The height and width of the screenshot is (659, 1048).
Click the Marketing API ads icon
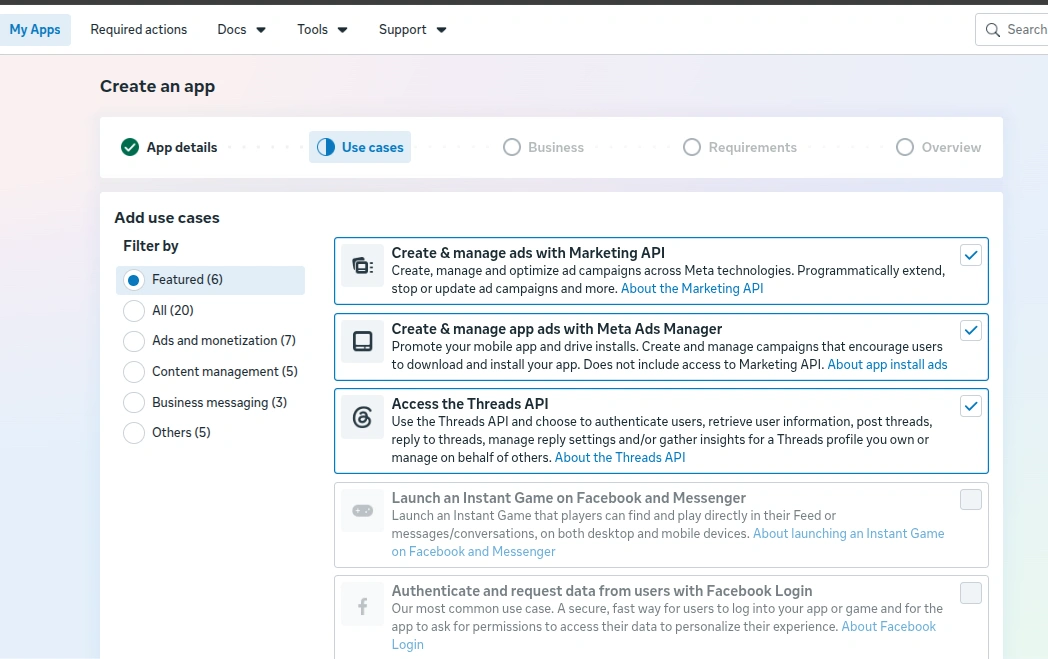point(362,266)
